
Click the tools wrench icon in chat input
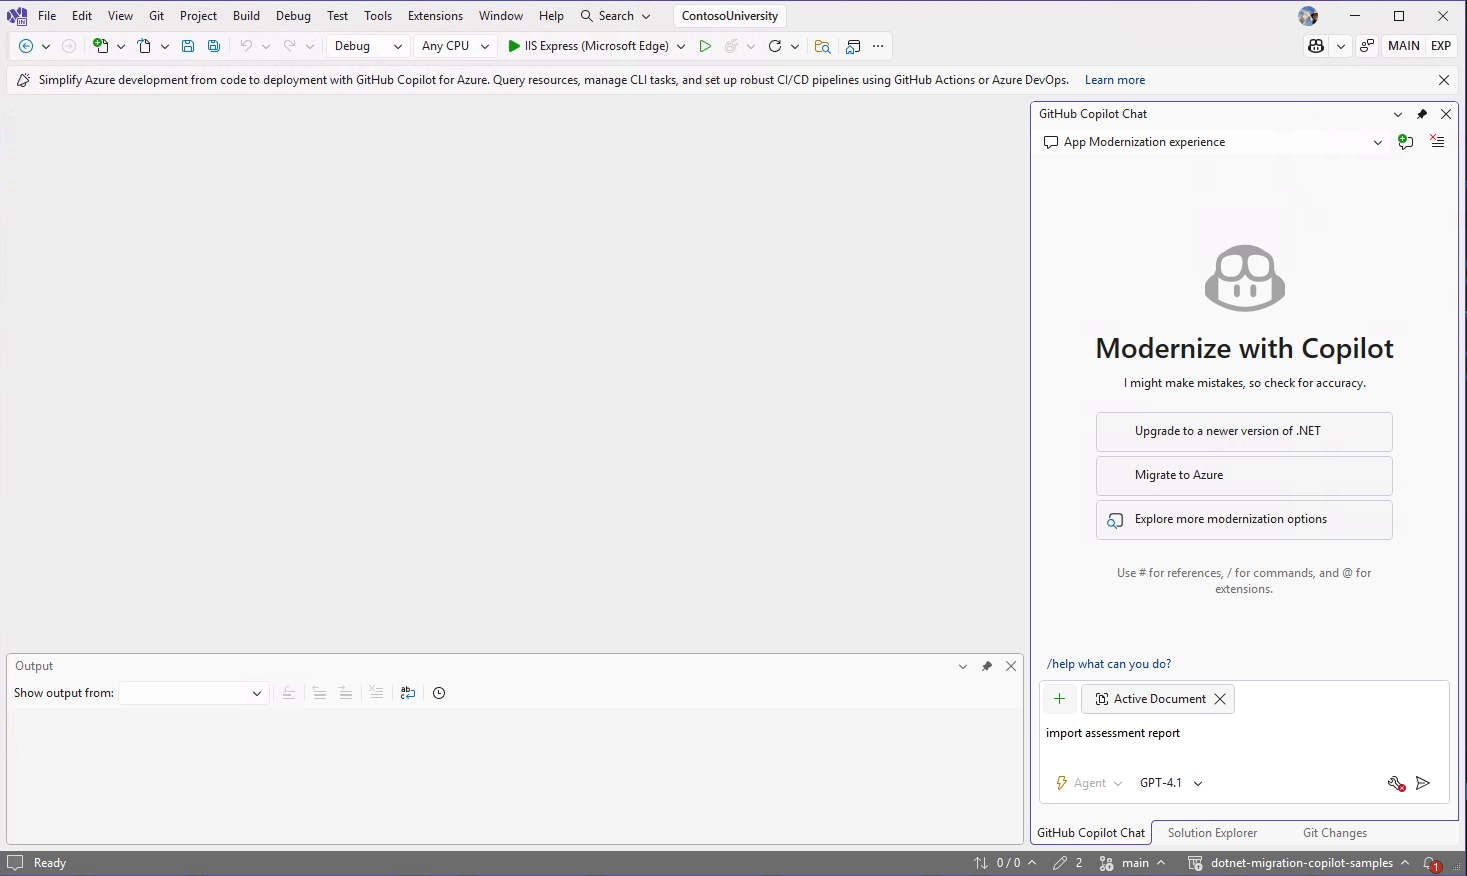1397,783
